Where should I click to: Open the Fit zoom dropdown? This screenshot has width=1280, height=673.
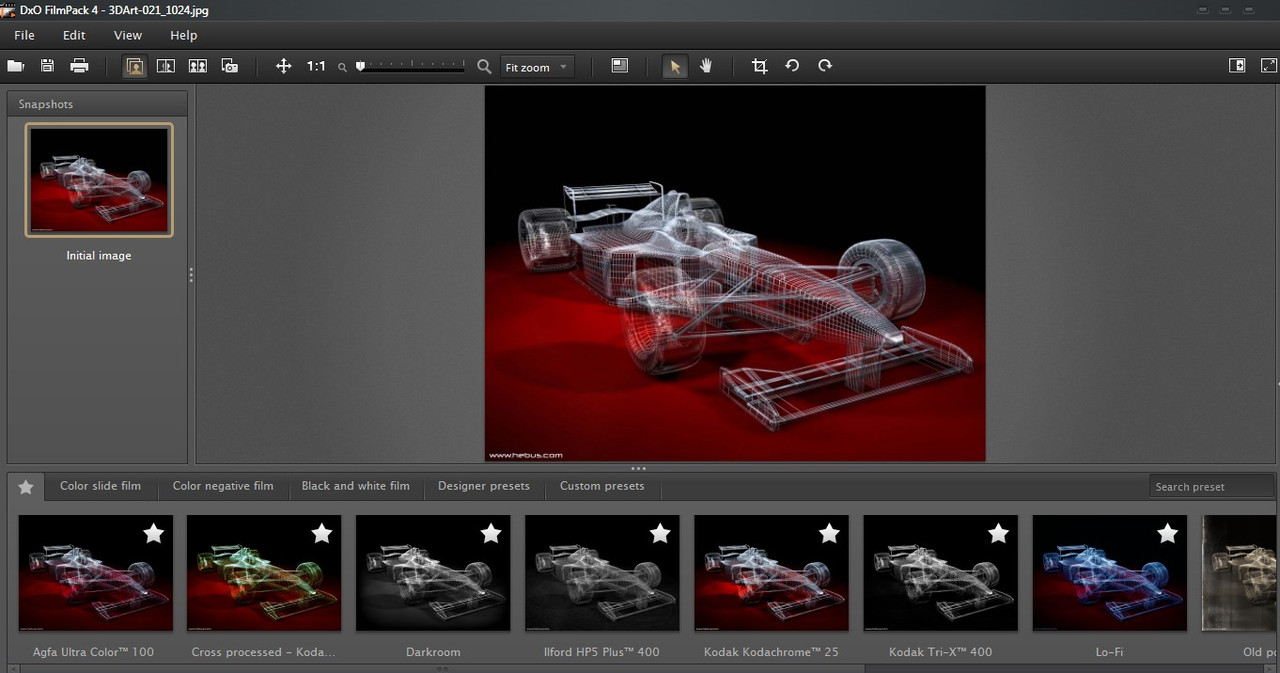tap(537, 67)
